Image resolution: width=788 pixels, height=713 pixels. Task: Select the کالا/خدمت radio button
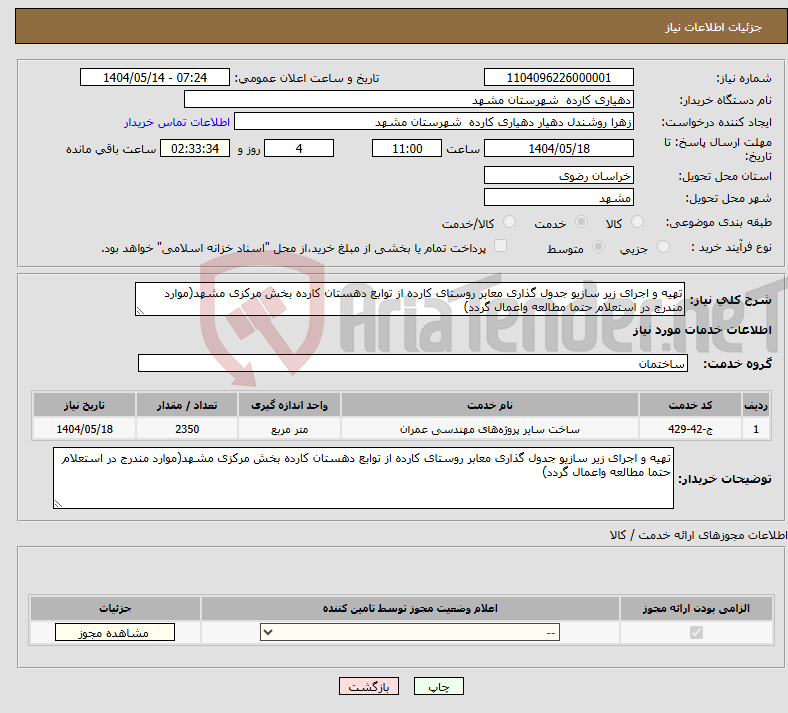510,222
